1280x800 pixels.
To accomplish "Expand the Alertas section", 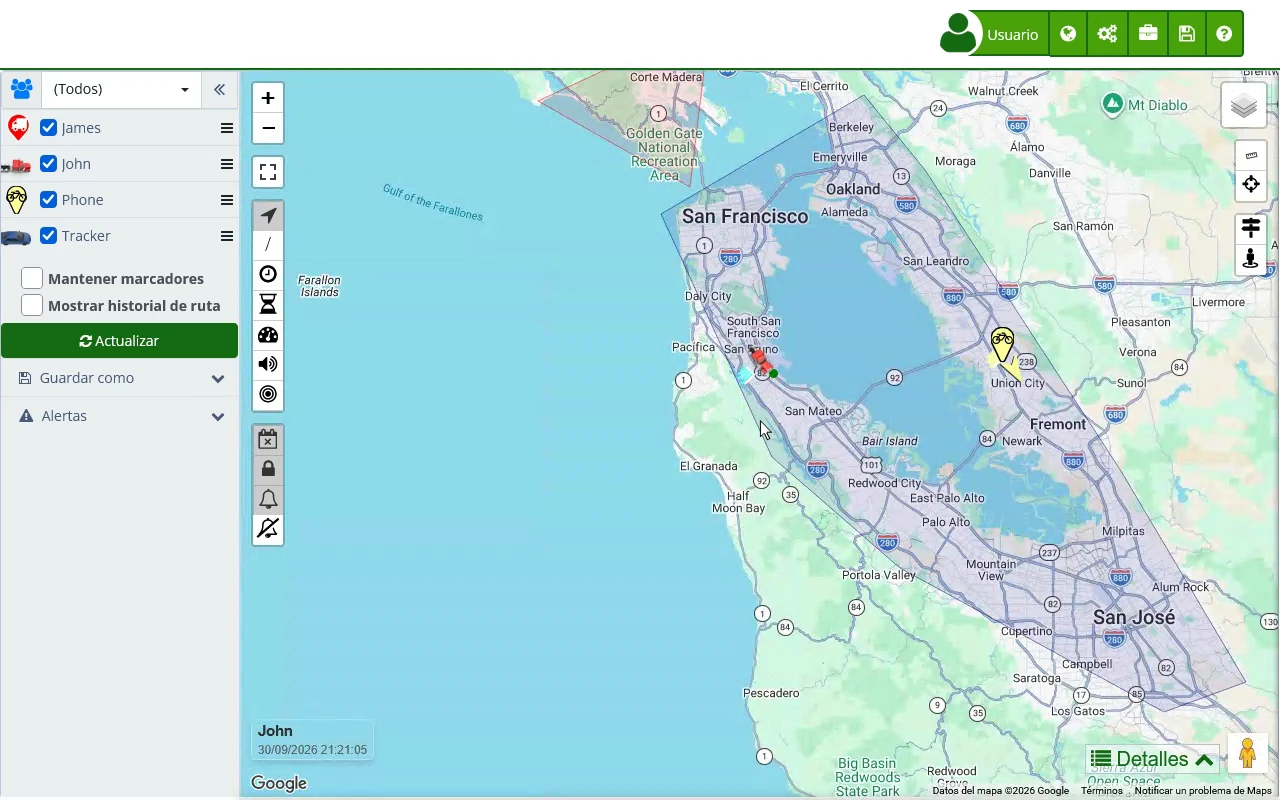I will click(x=120, y=416).
